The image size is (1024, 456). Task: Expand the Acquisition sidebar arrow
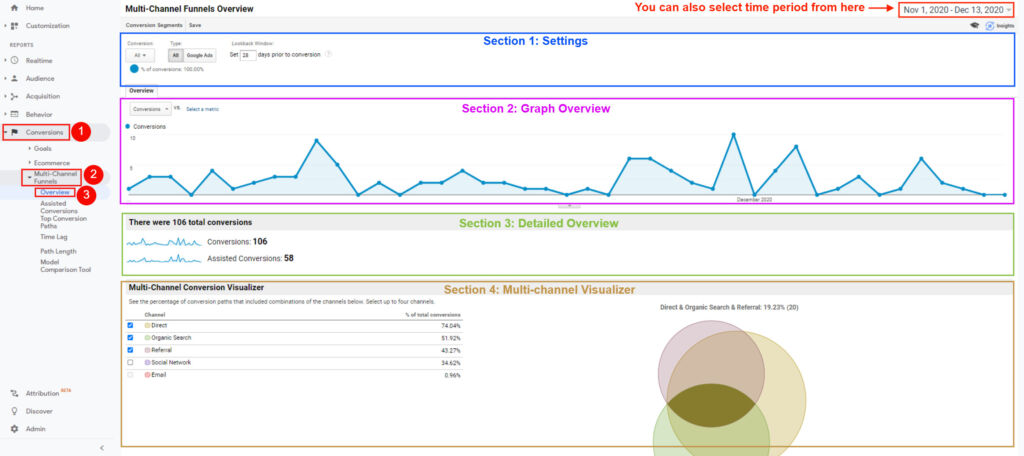click(x=5, y=96)
